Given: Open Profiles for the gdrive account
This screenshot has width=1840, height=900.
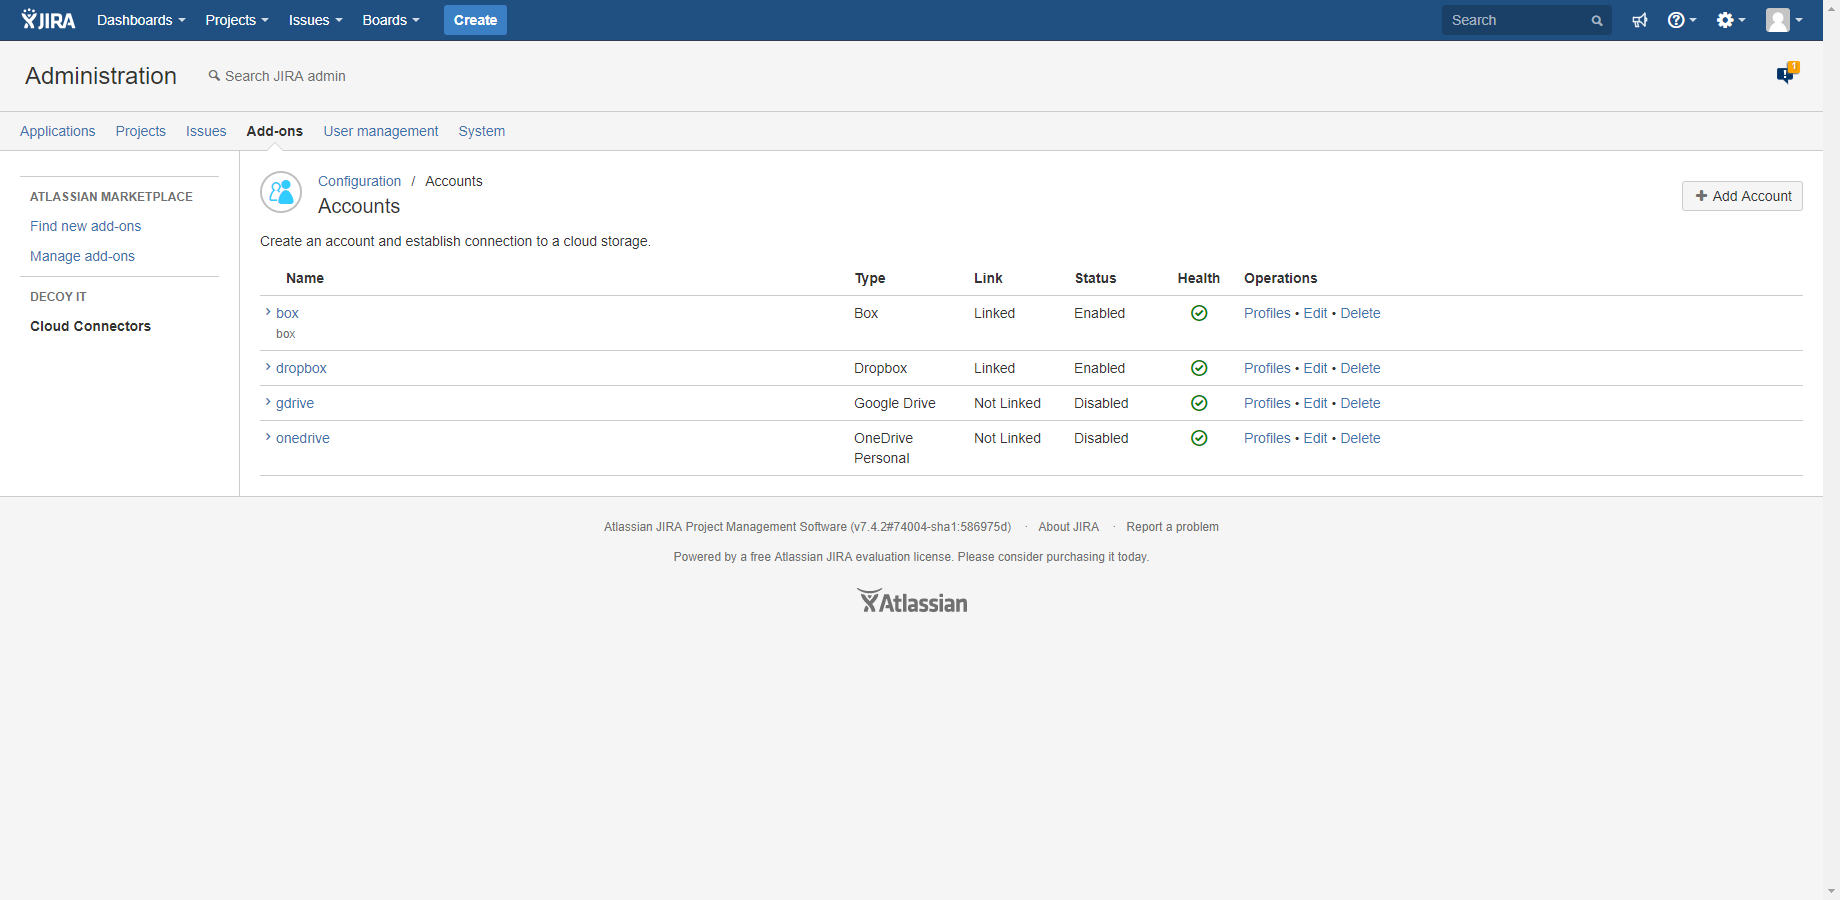Looking at the screenshot, I should (x=1267, y=403).
